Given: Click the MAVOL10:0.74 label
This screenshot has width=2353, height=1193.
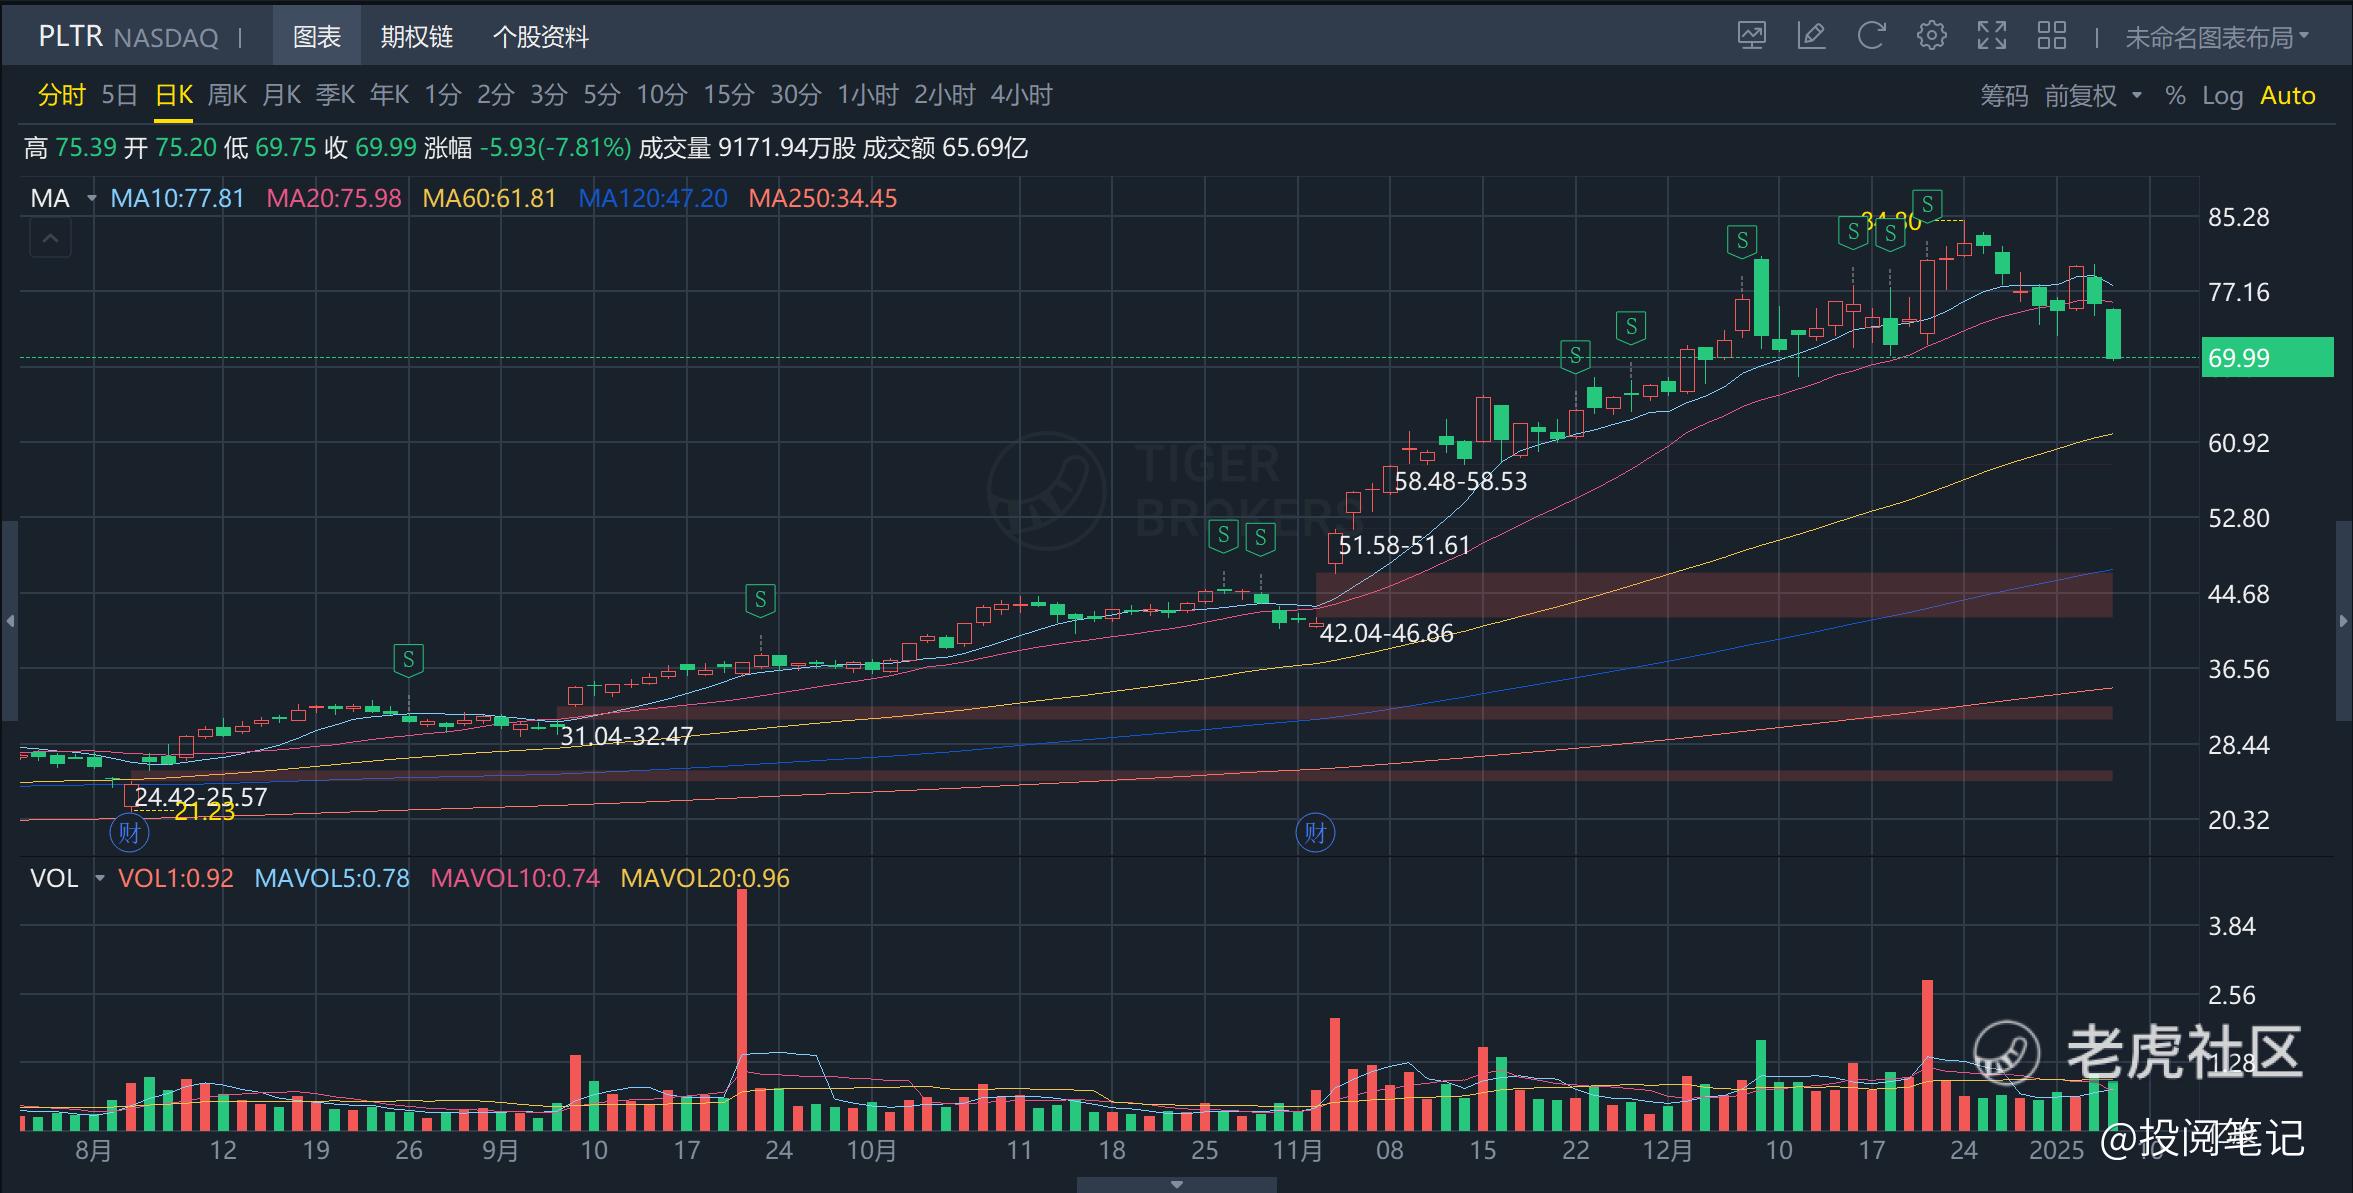Looking at the screenshot, I should (515, 878).
